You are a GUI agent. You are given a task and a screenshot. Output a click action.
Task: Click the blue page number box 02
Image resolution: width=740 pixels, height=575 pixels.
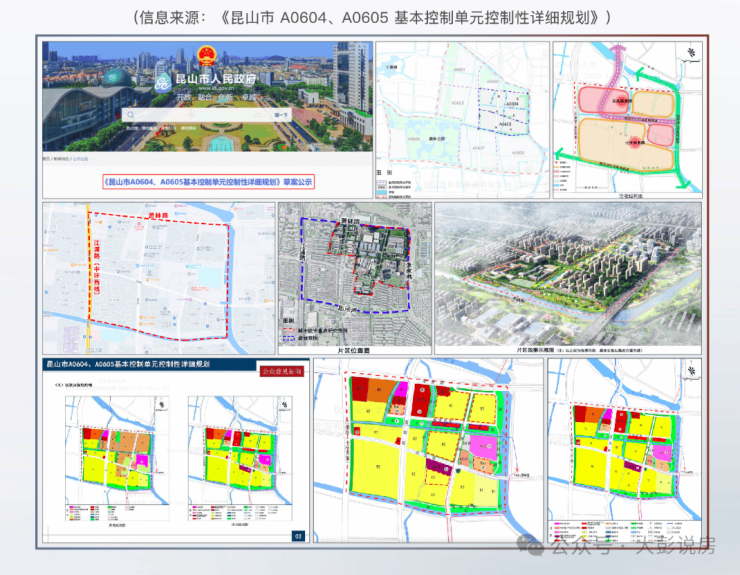pyautogui.click(x=297, y=536)
